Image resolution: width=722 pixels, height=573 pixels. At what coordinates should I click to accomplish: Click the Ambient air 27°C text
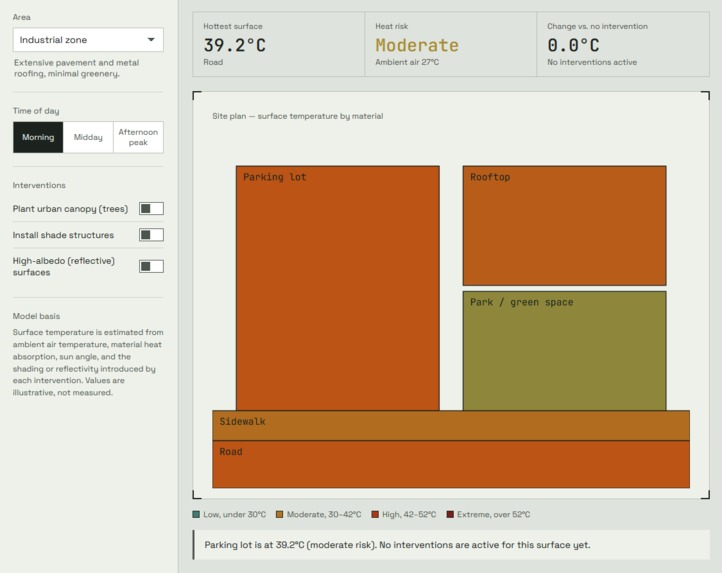tap(407, 62)
